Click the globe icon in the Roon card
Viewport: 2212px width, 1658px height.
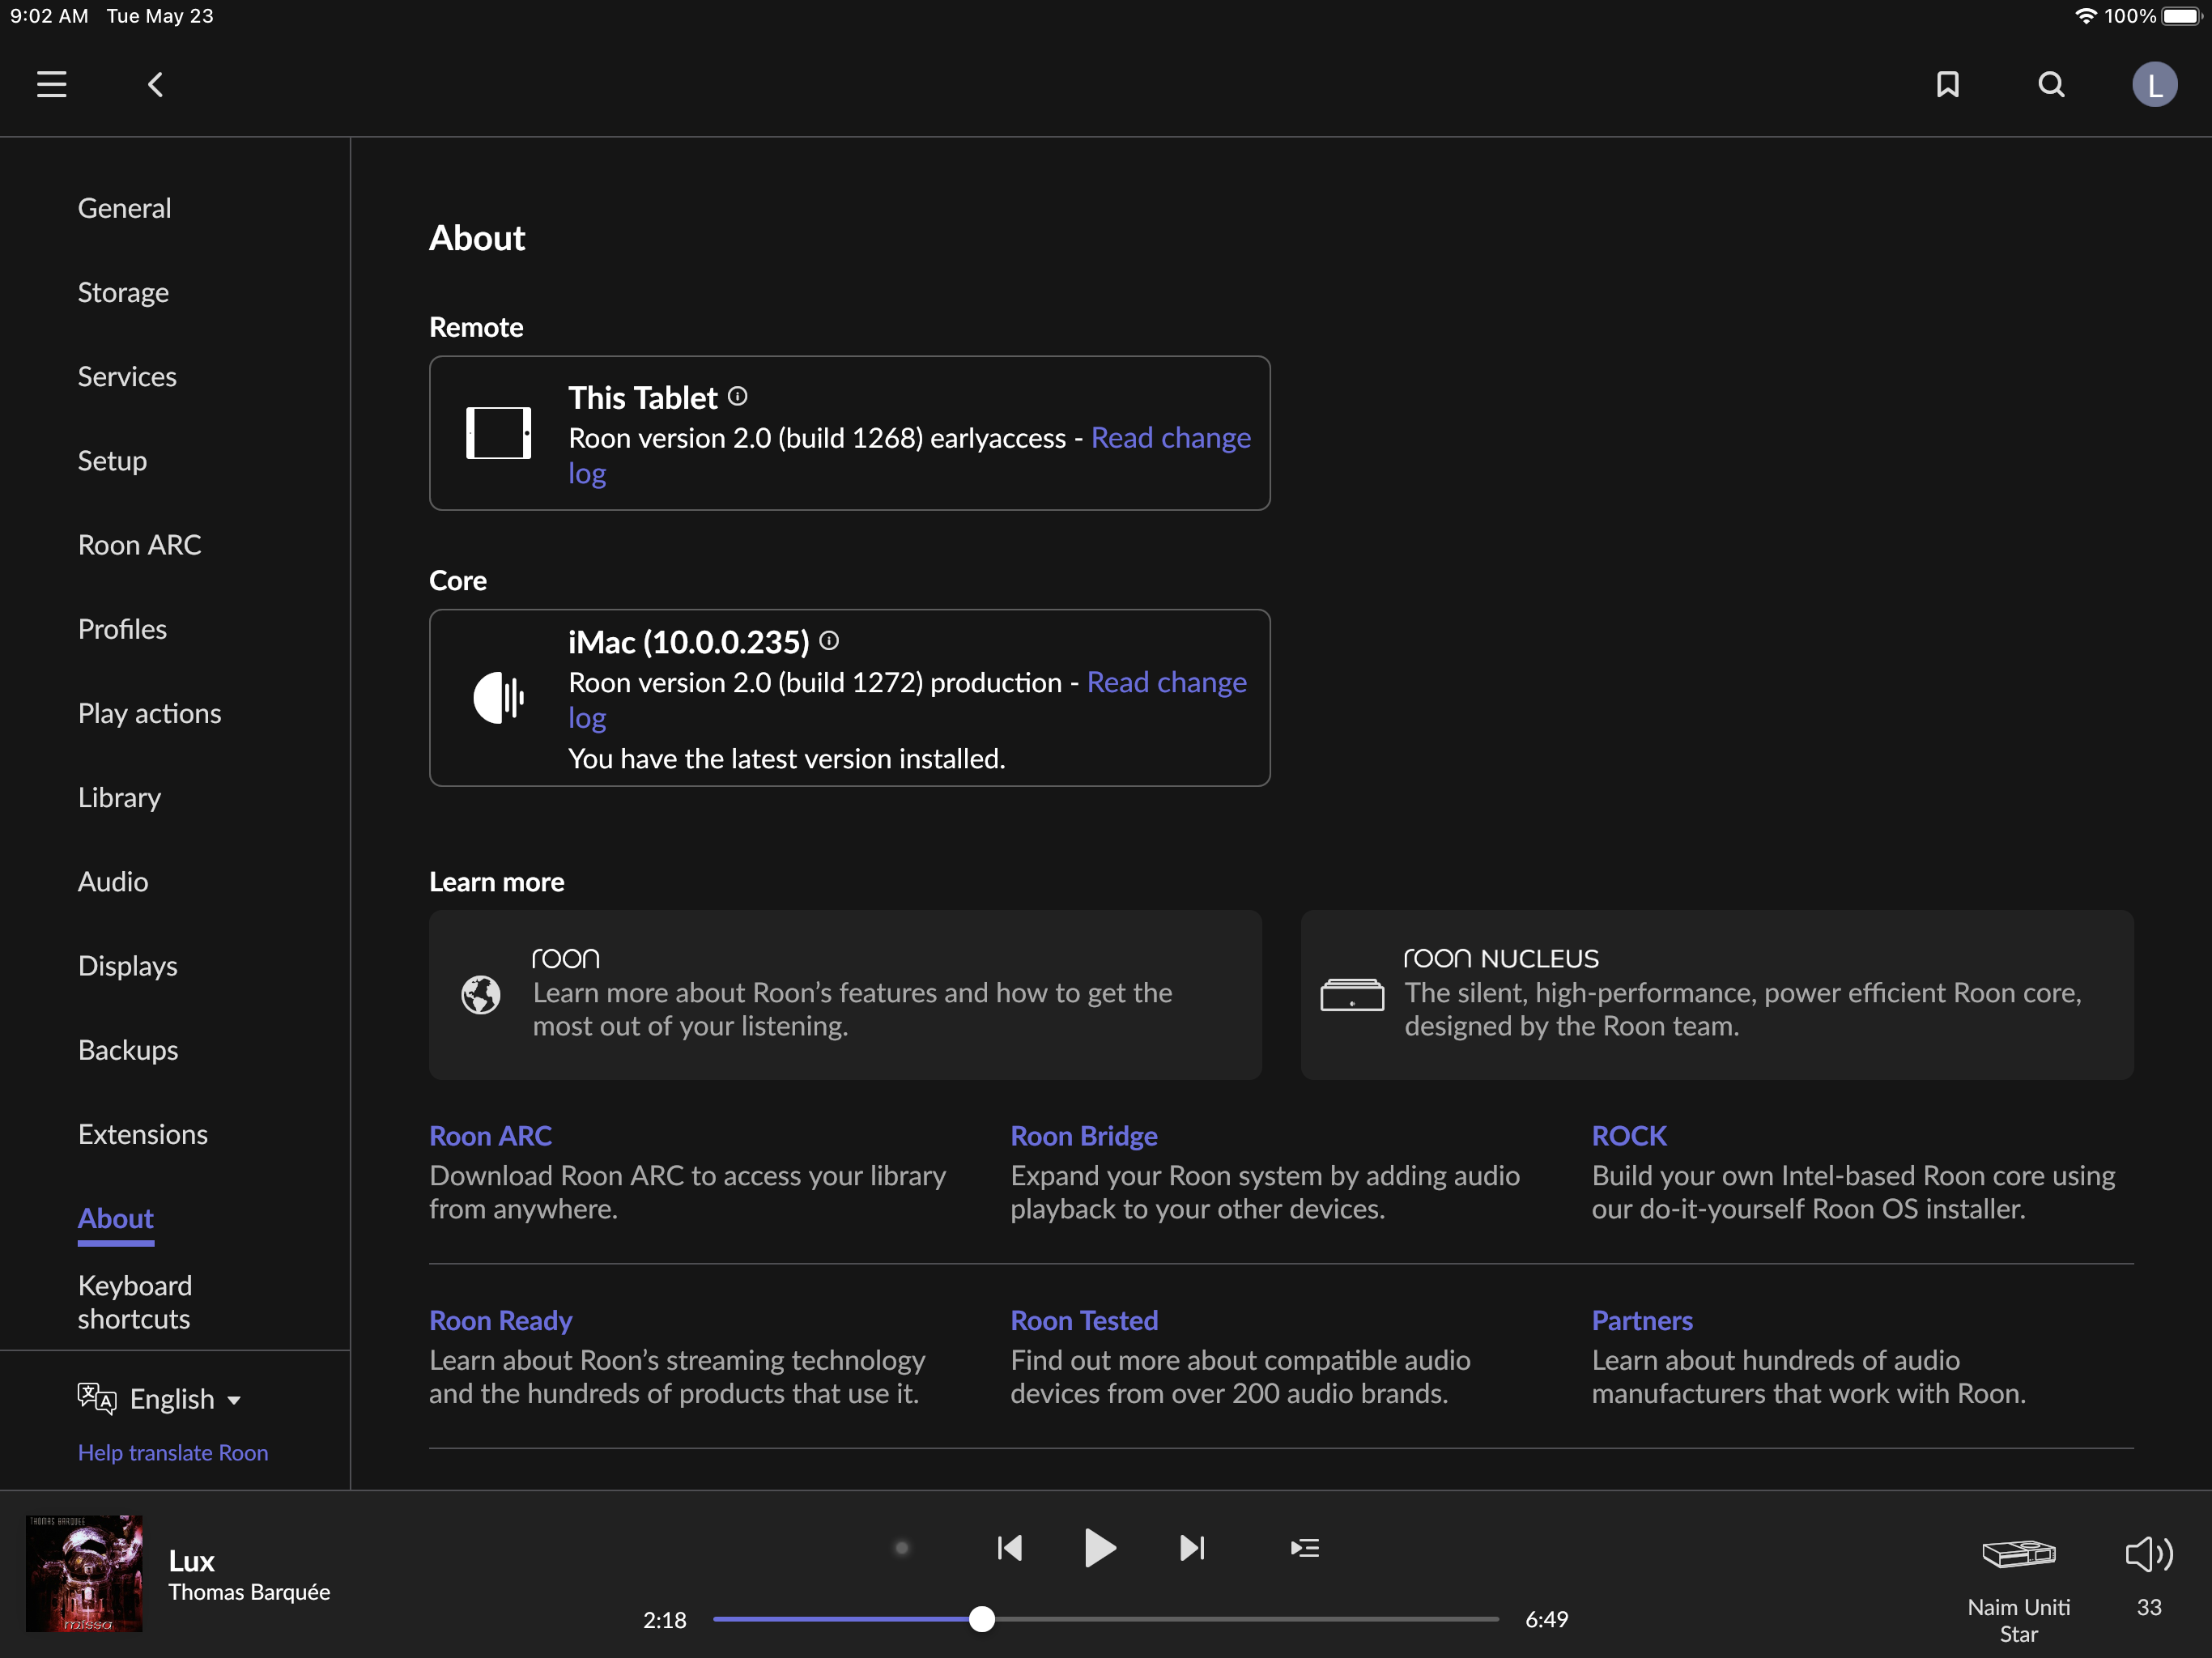click(x=481, y=994)
